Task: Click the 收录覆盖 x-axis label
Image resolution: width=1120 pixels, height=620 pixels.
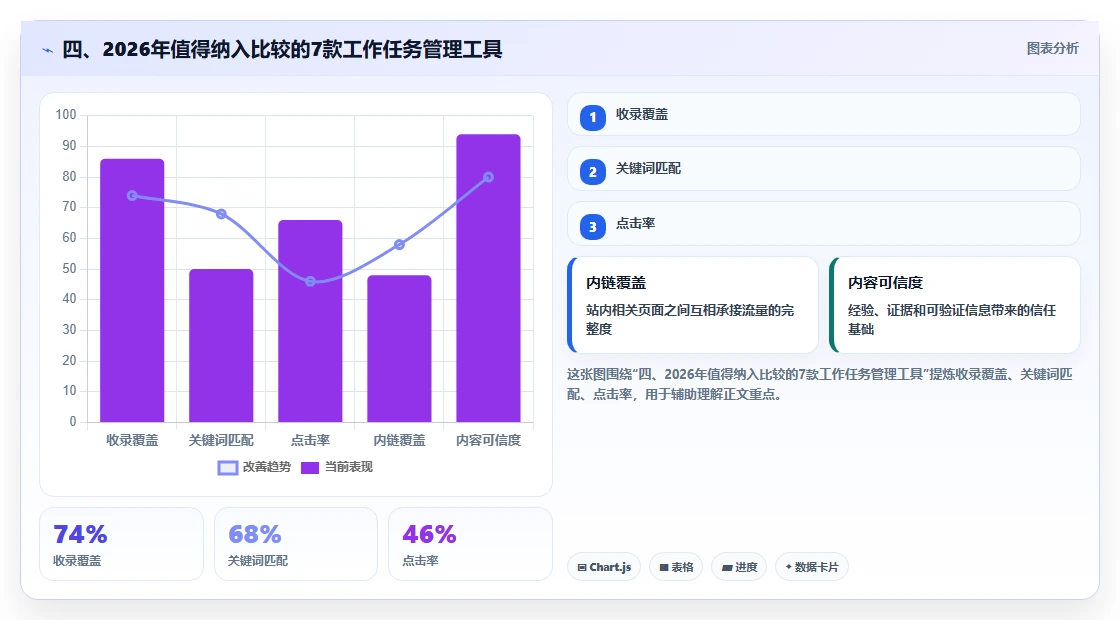Action: pos(132,441)
